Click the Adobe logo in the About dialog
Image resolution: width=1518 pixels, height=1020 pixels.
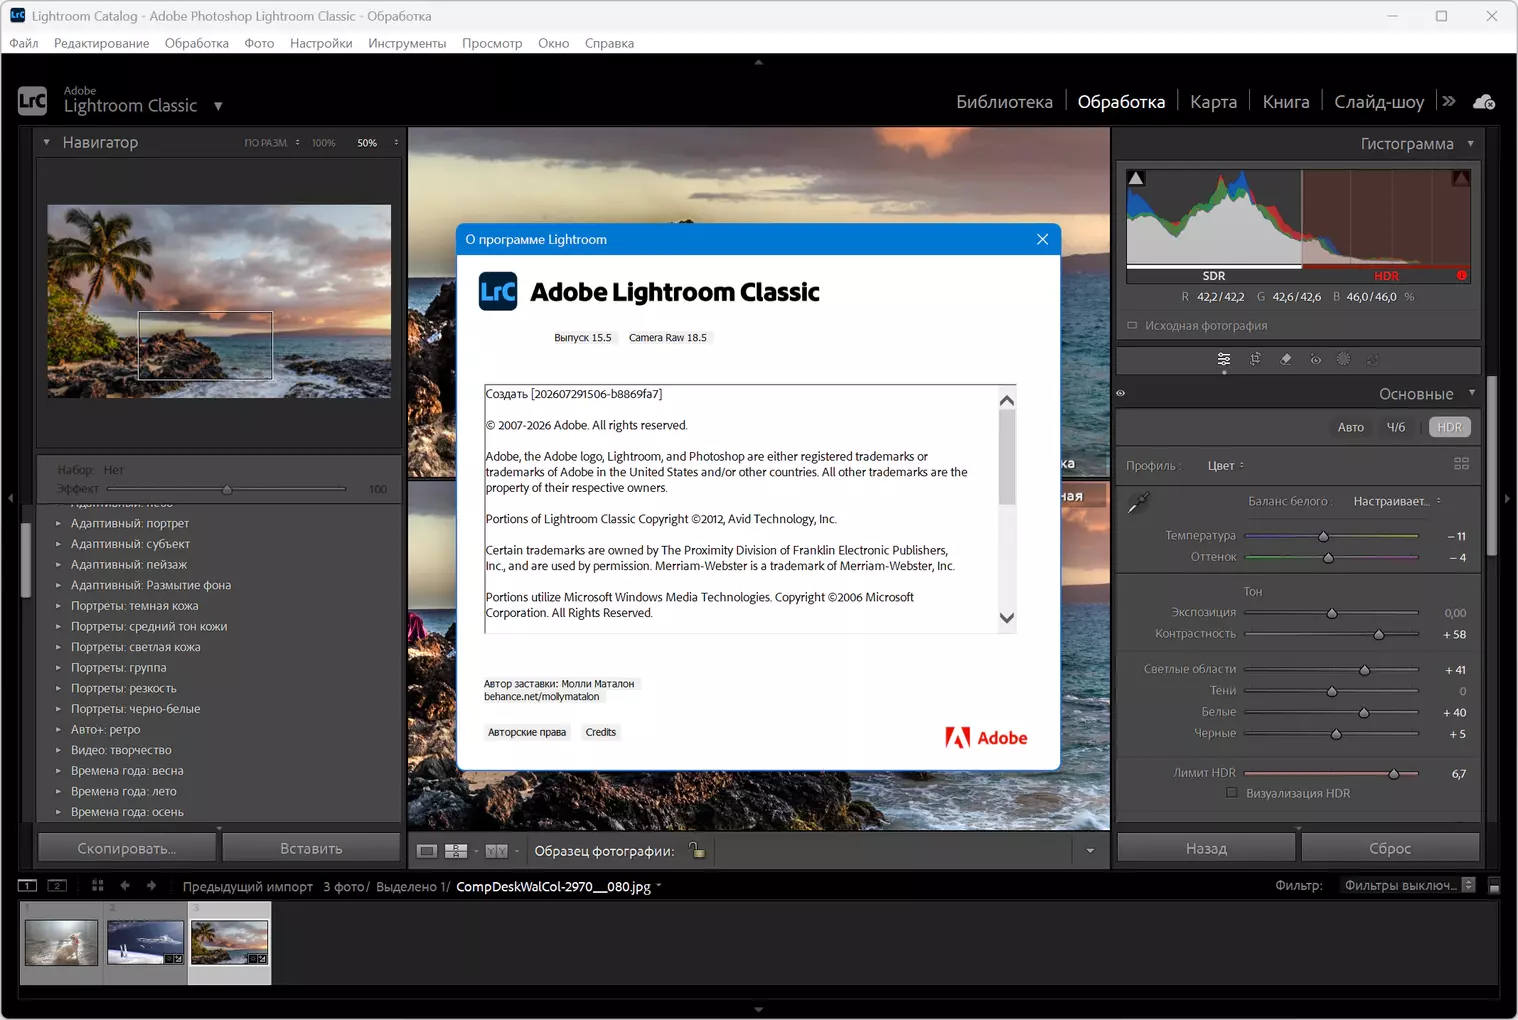[986, 738]
